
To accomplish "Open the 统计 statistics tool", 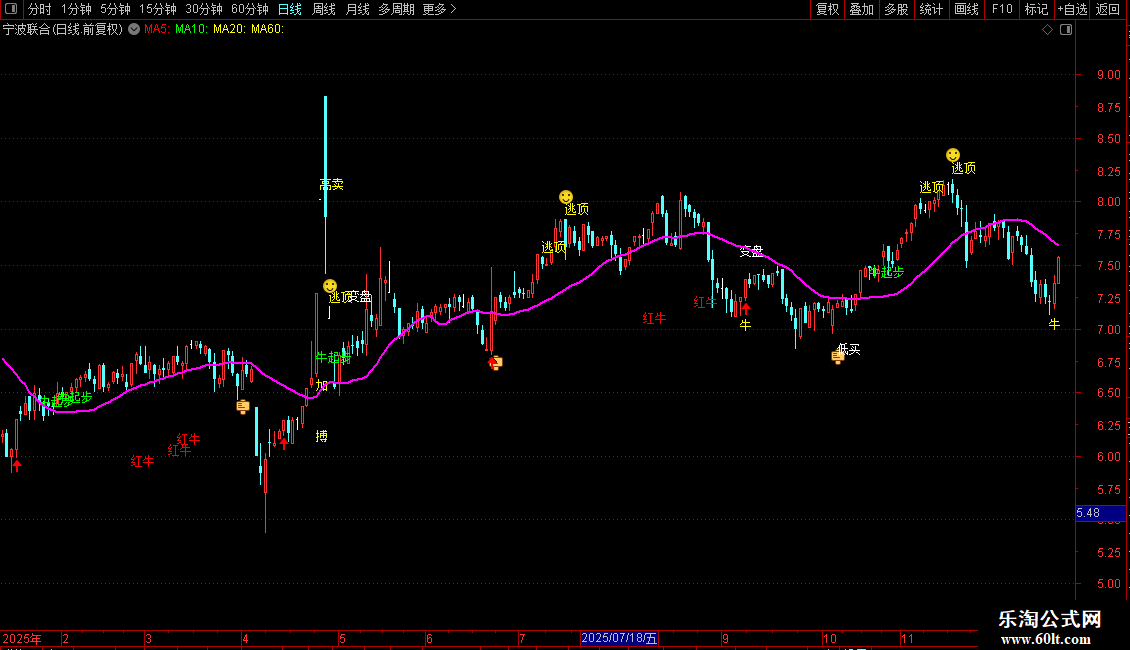I will click(x=931, y=9).
